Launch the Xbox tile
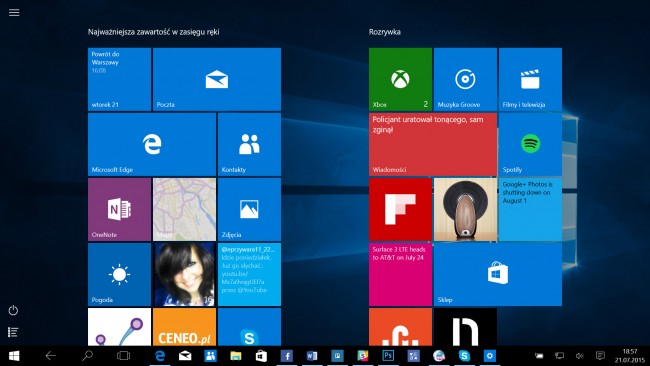Image resolution: width=650 pixels, height=366 pixels. click(400, 79)
